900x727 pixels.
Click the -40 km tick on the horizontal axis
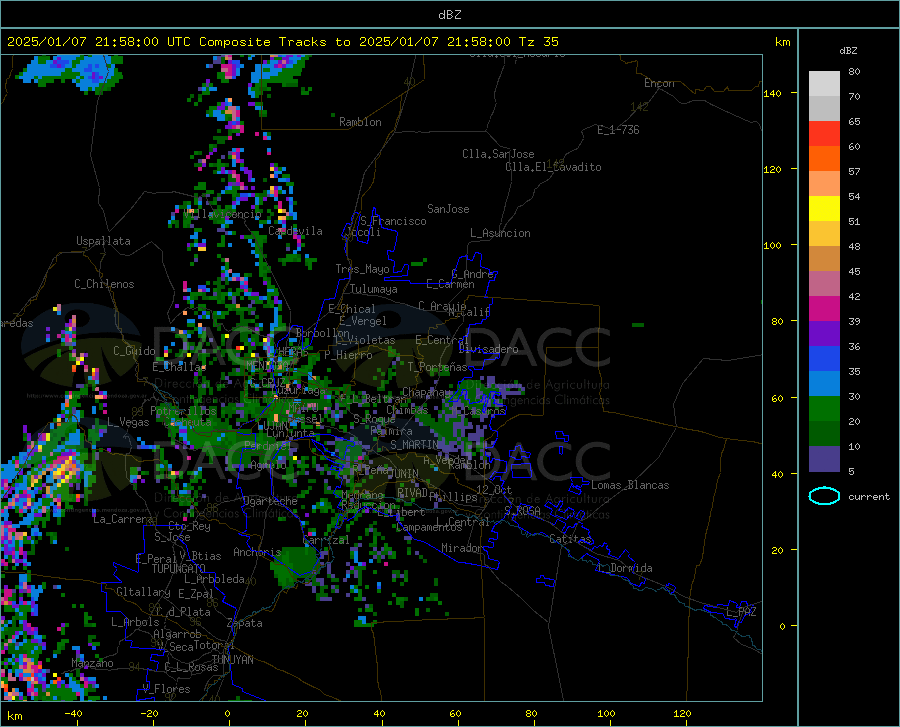click(73, 714)
